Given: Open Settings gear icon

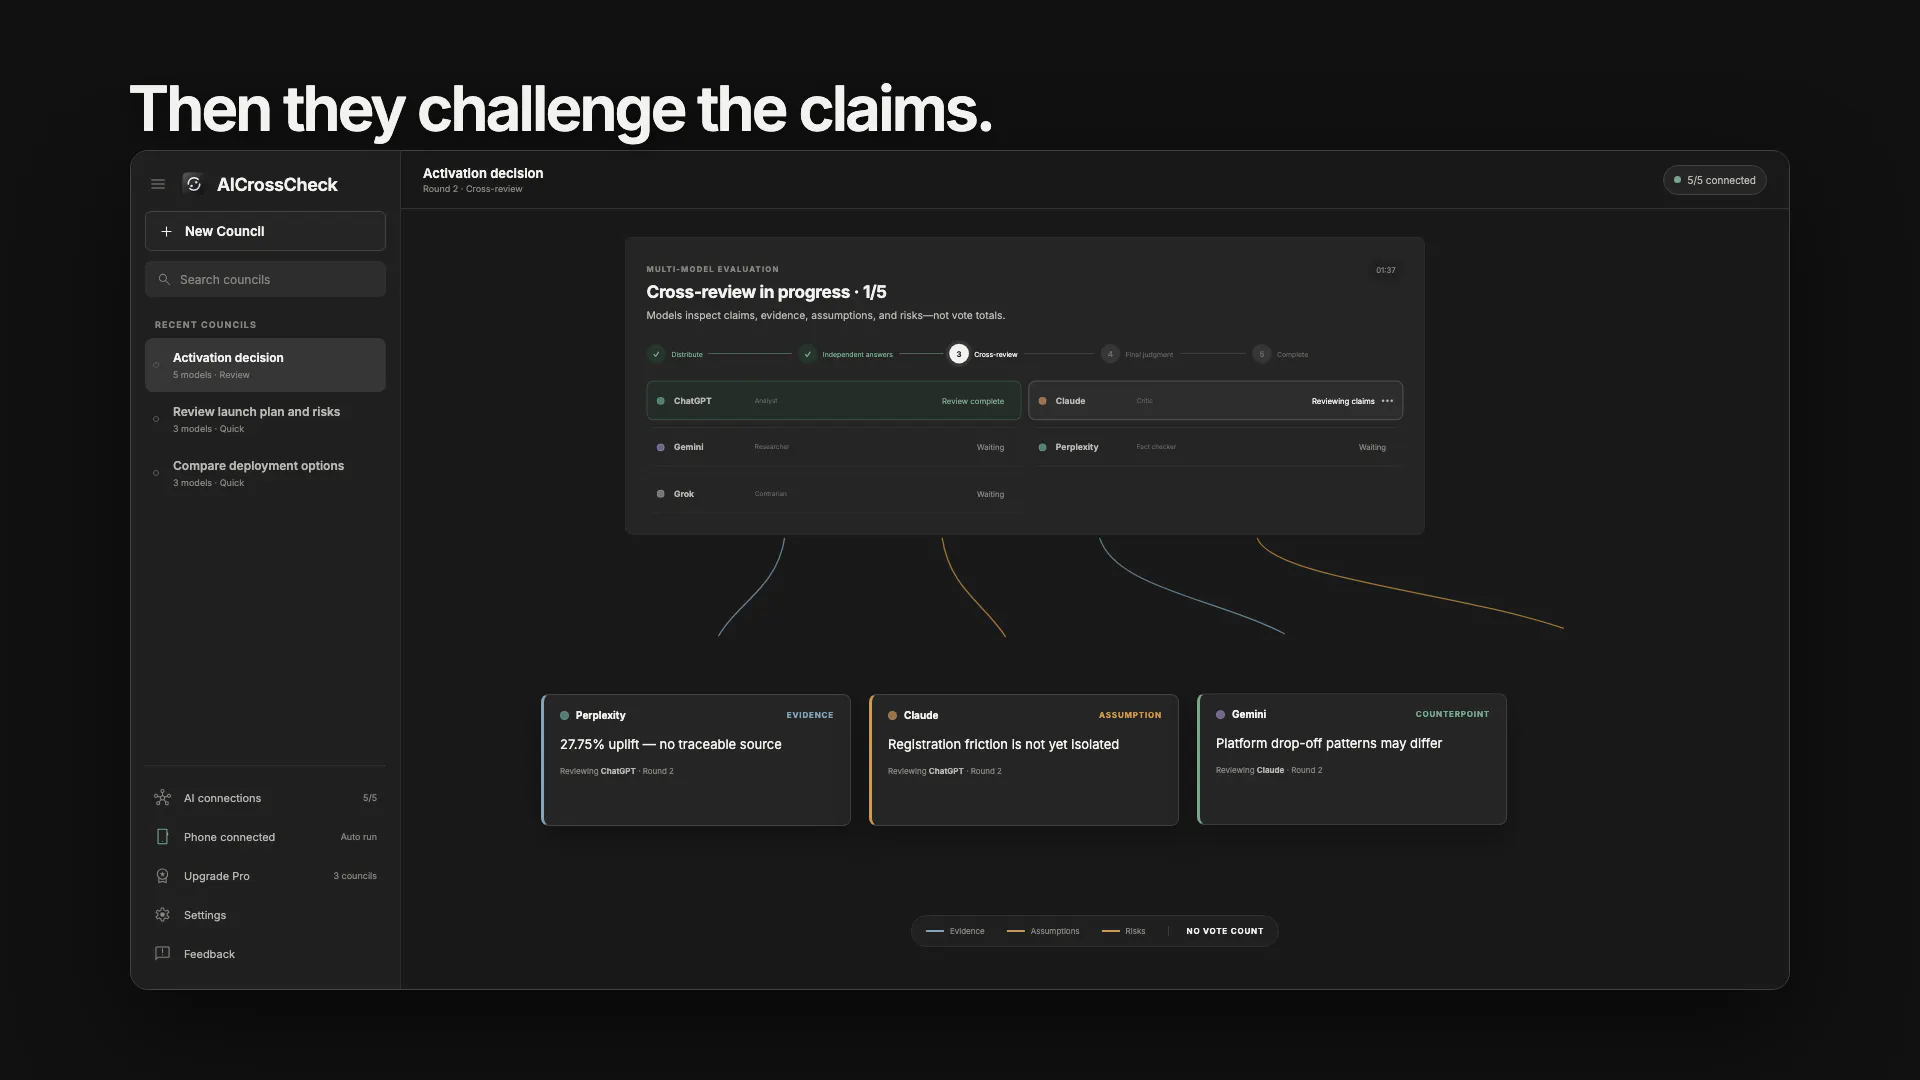Looking at the screenshot, I should 162,915.
